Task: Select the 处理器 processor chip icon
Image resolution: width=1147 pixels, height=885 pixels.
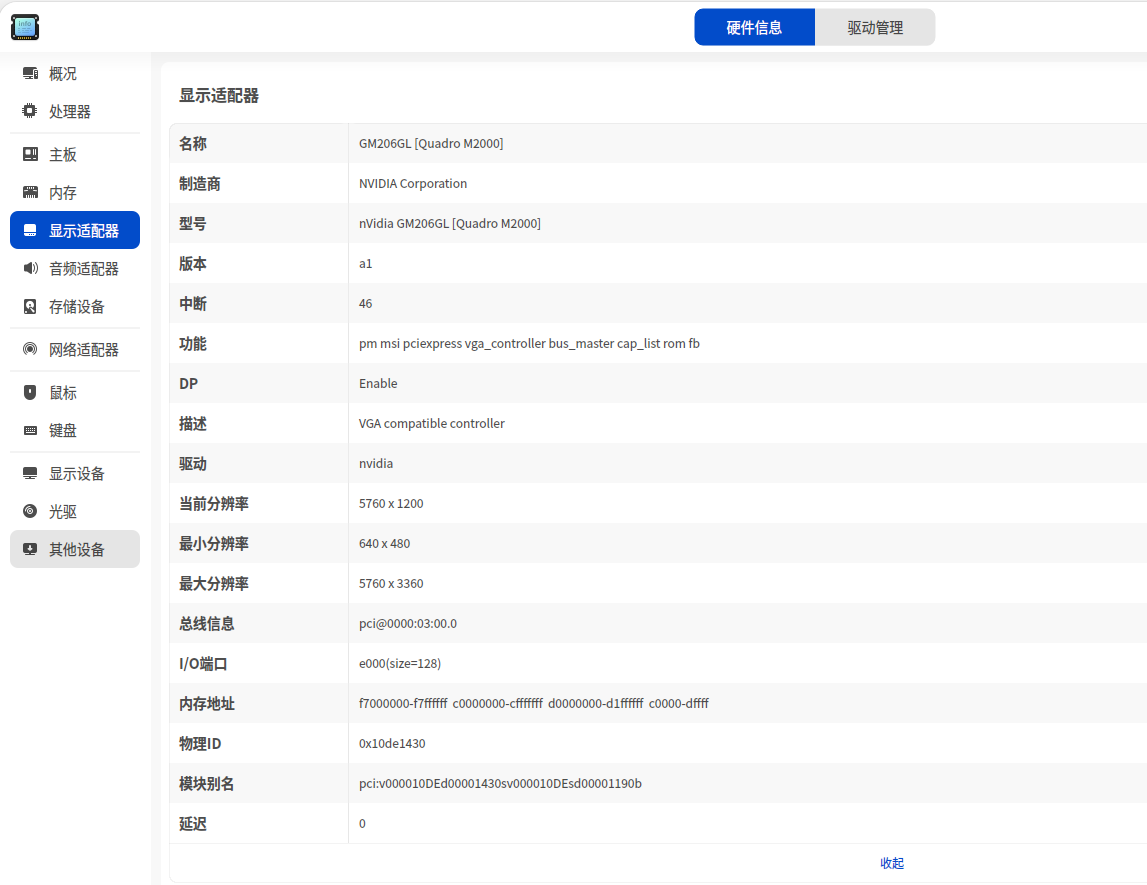Action: pyautogui.click(x=30, y=111)
